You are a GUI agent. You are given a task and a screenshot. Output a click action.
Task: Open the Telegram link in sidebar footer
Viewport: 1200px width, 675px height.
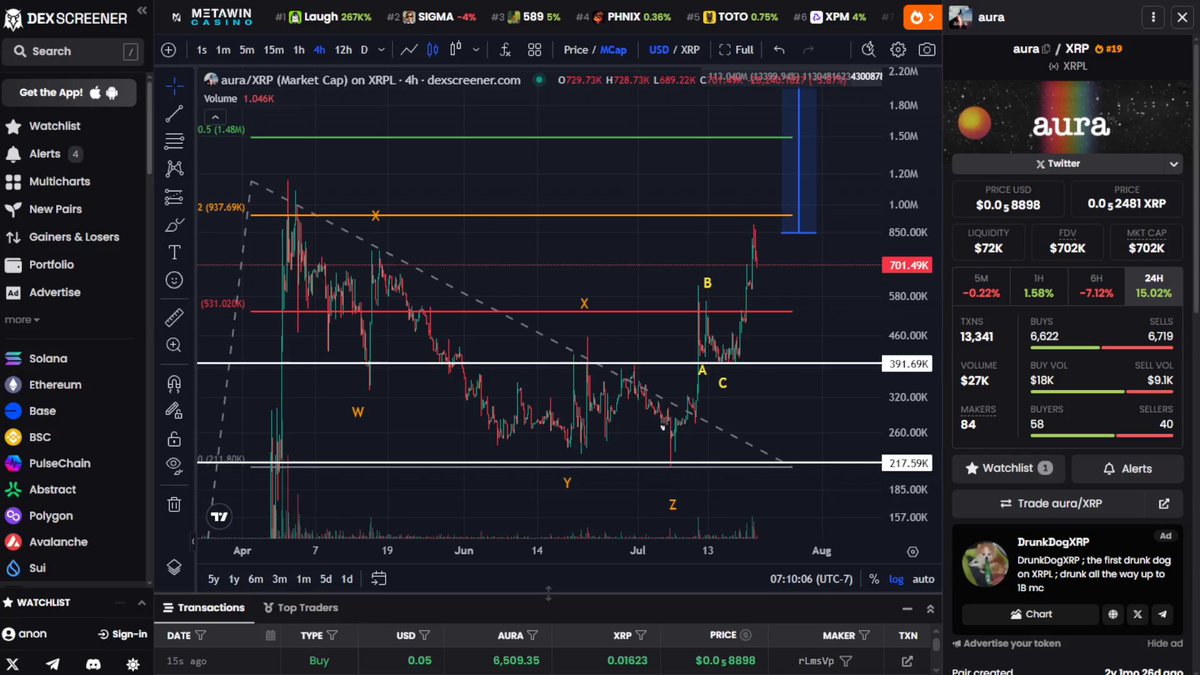(x=53, y=664)
